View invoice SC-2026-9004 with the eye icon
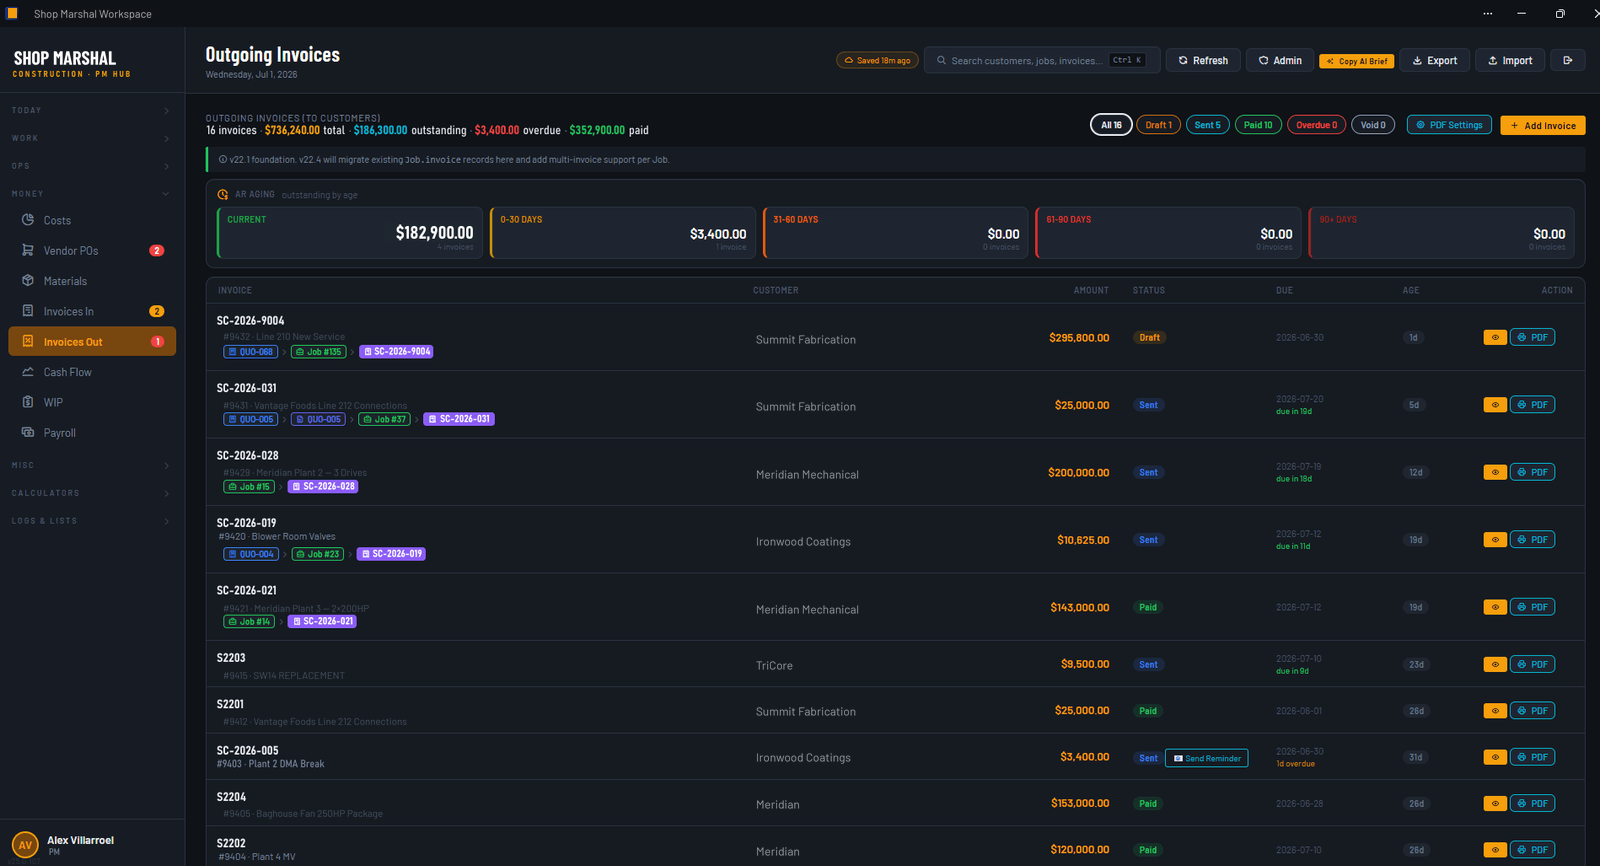 (1495, 338)
